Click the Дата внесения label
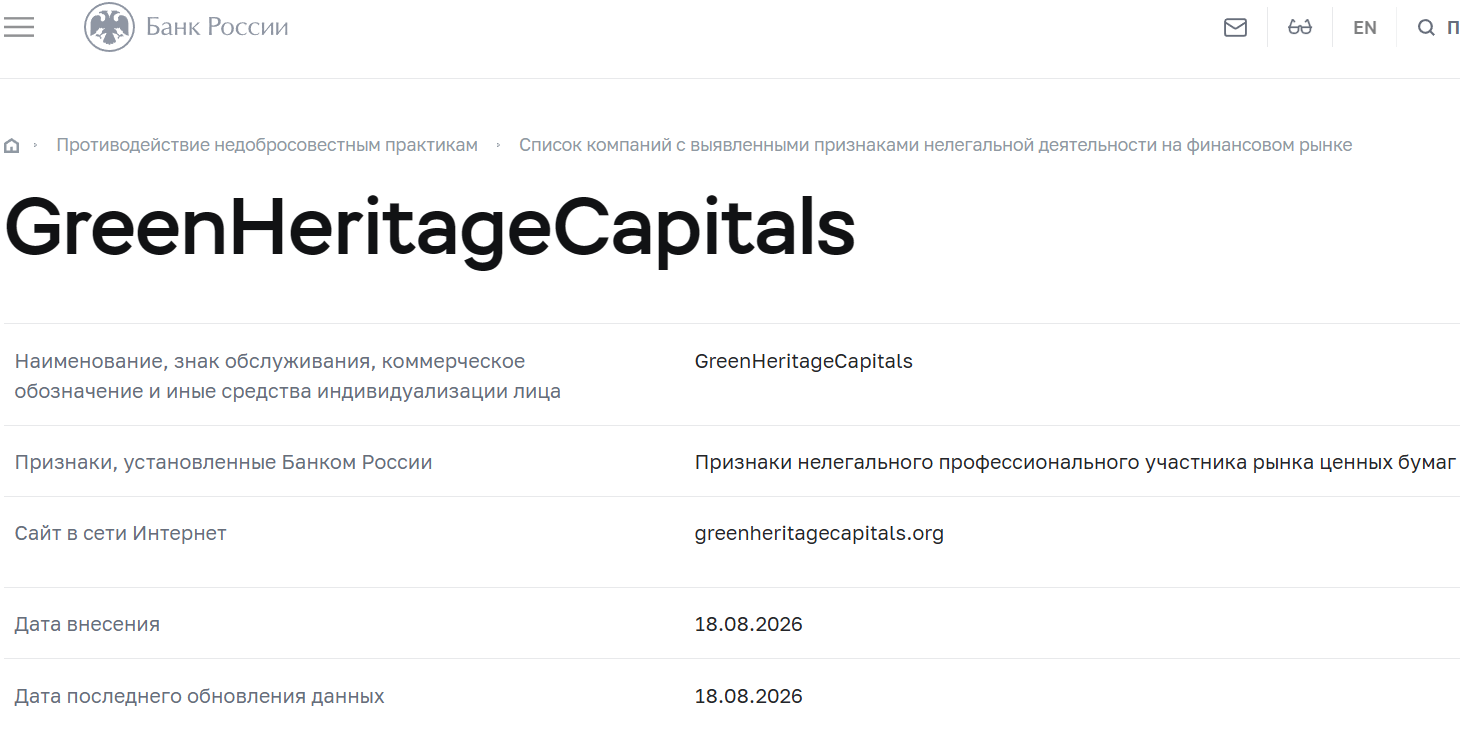1460x729 pixels. point(87,624)
